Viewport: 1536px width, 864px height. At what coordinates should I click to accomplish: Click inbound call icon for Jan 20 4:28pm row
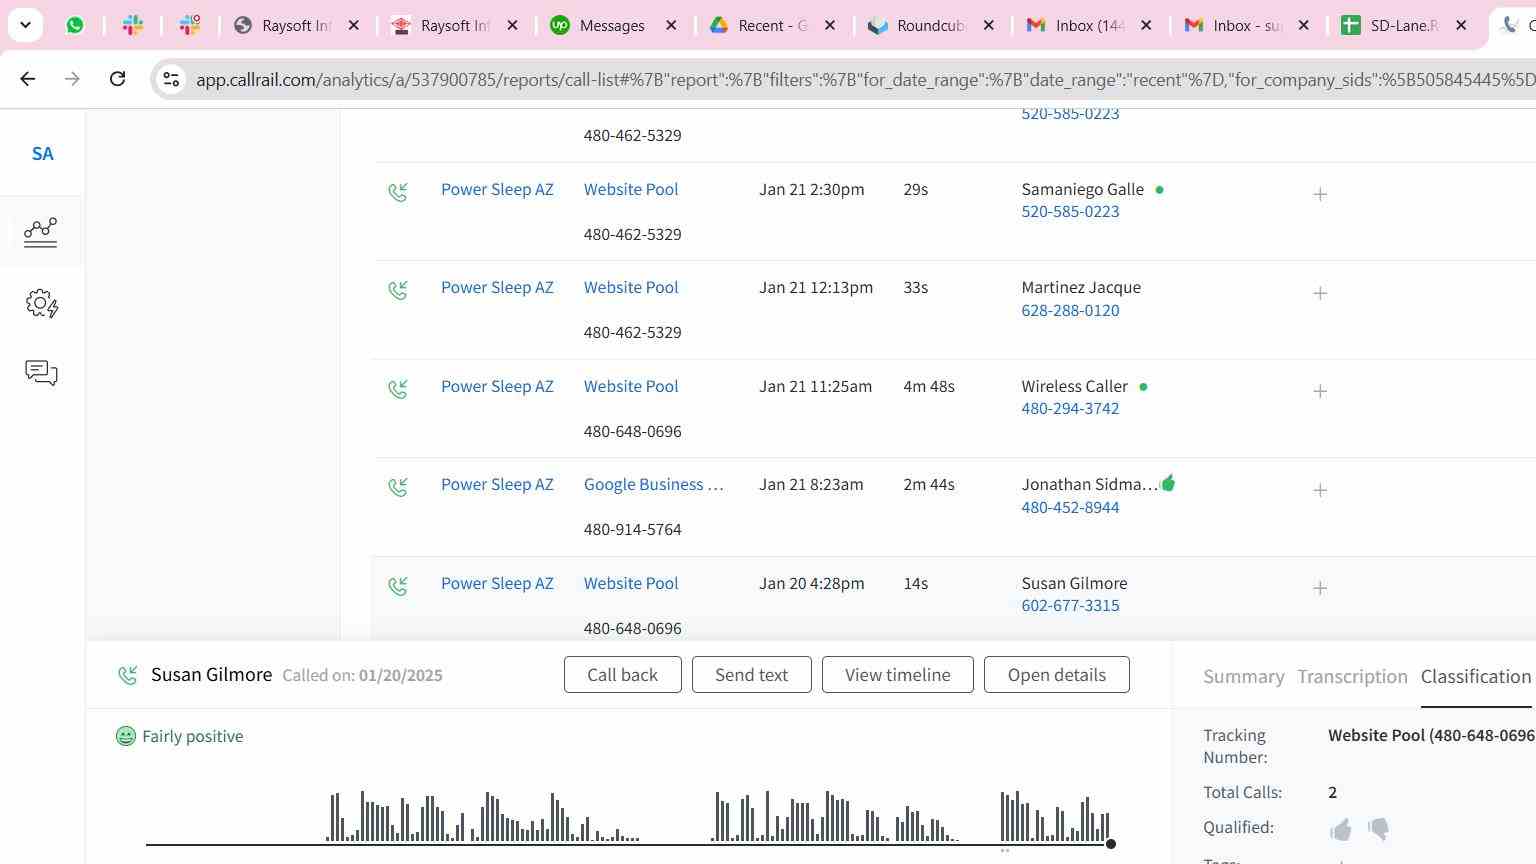(398, 586)
